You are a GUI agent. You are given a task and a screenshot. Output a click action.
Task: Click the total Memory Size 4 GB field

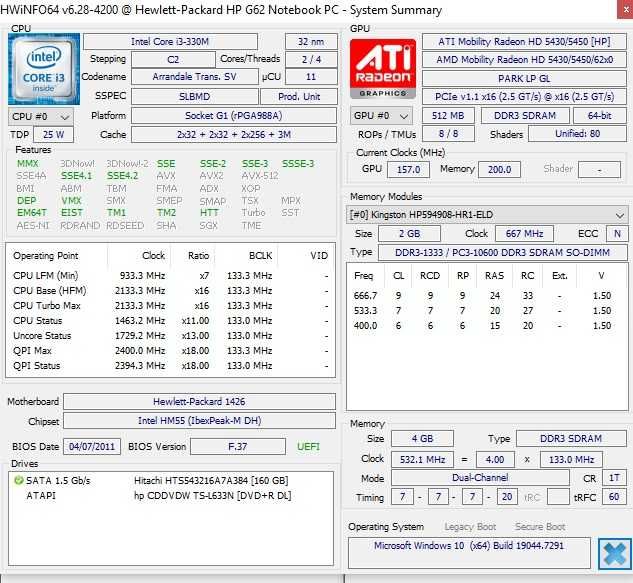[422, 438]
